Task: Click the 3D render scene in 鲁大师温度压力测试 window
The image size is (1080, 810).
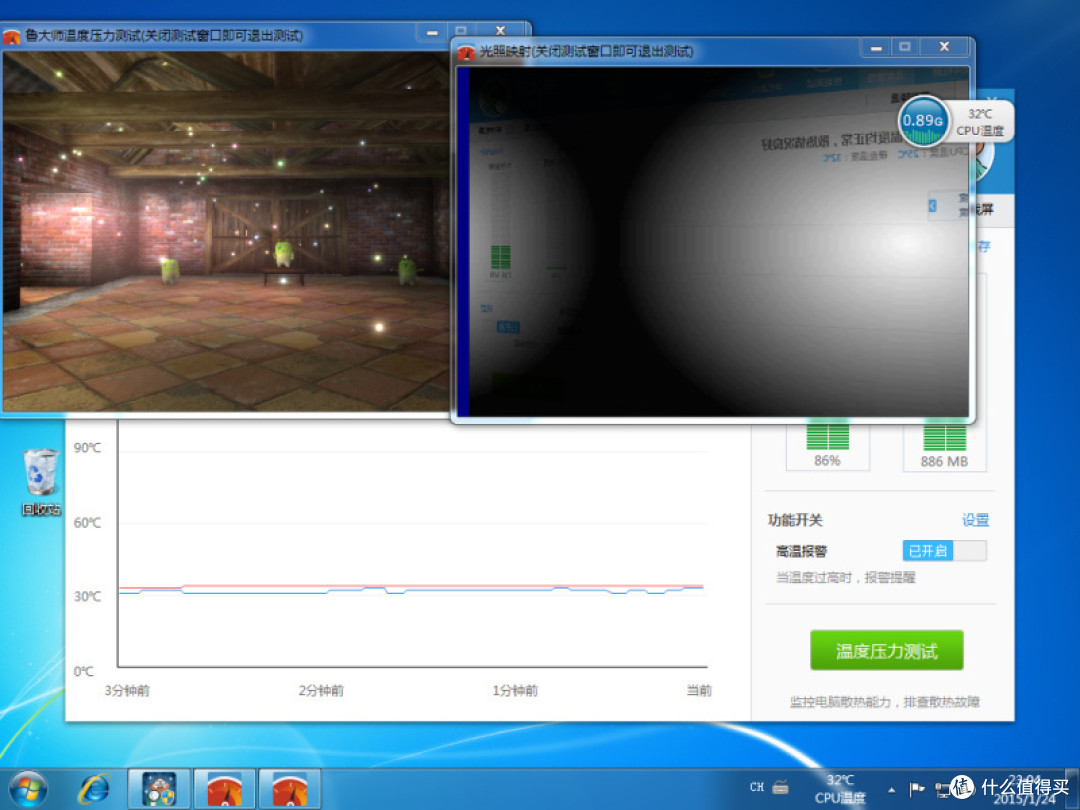Action: 226,231
